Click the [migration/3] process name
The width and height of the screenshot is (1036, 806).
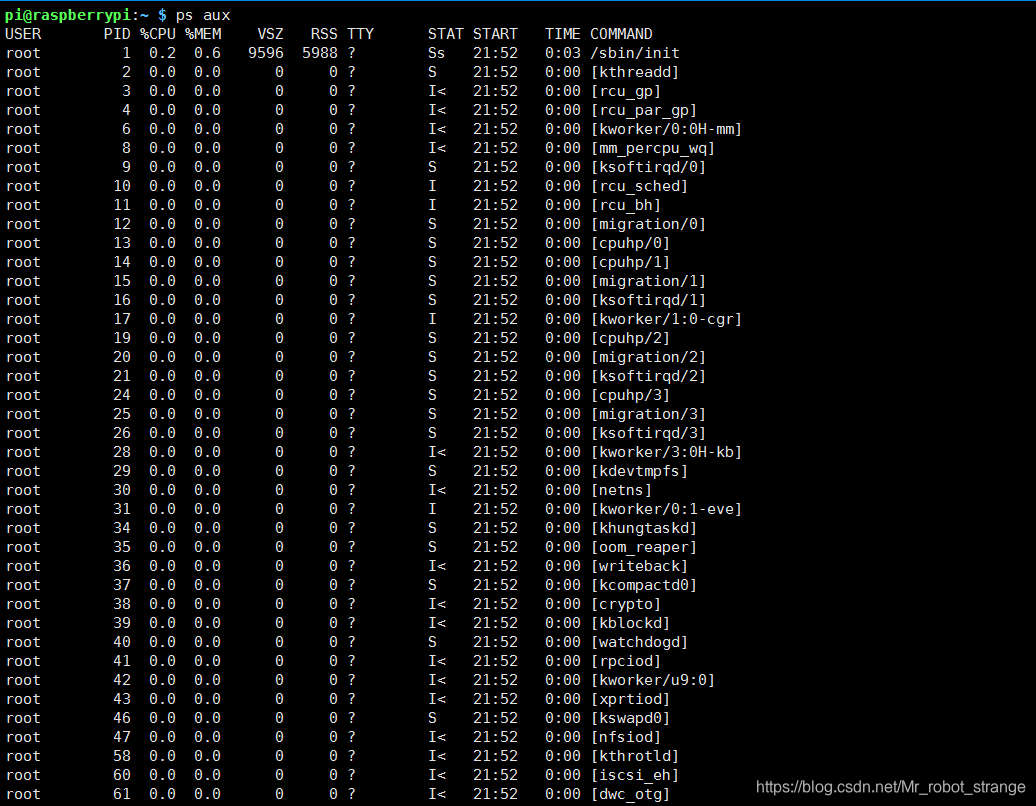(648, 414)
